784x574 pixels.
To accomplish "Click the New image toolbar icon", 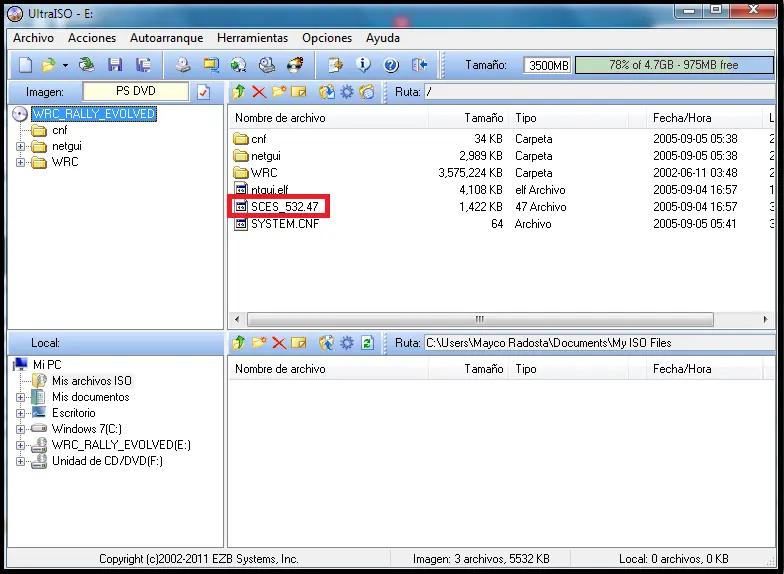I will [25, 64].
